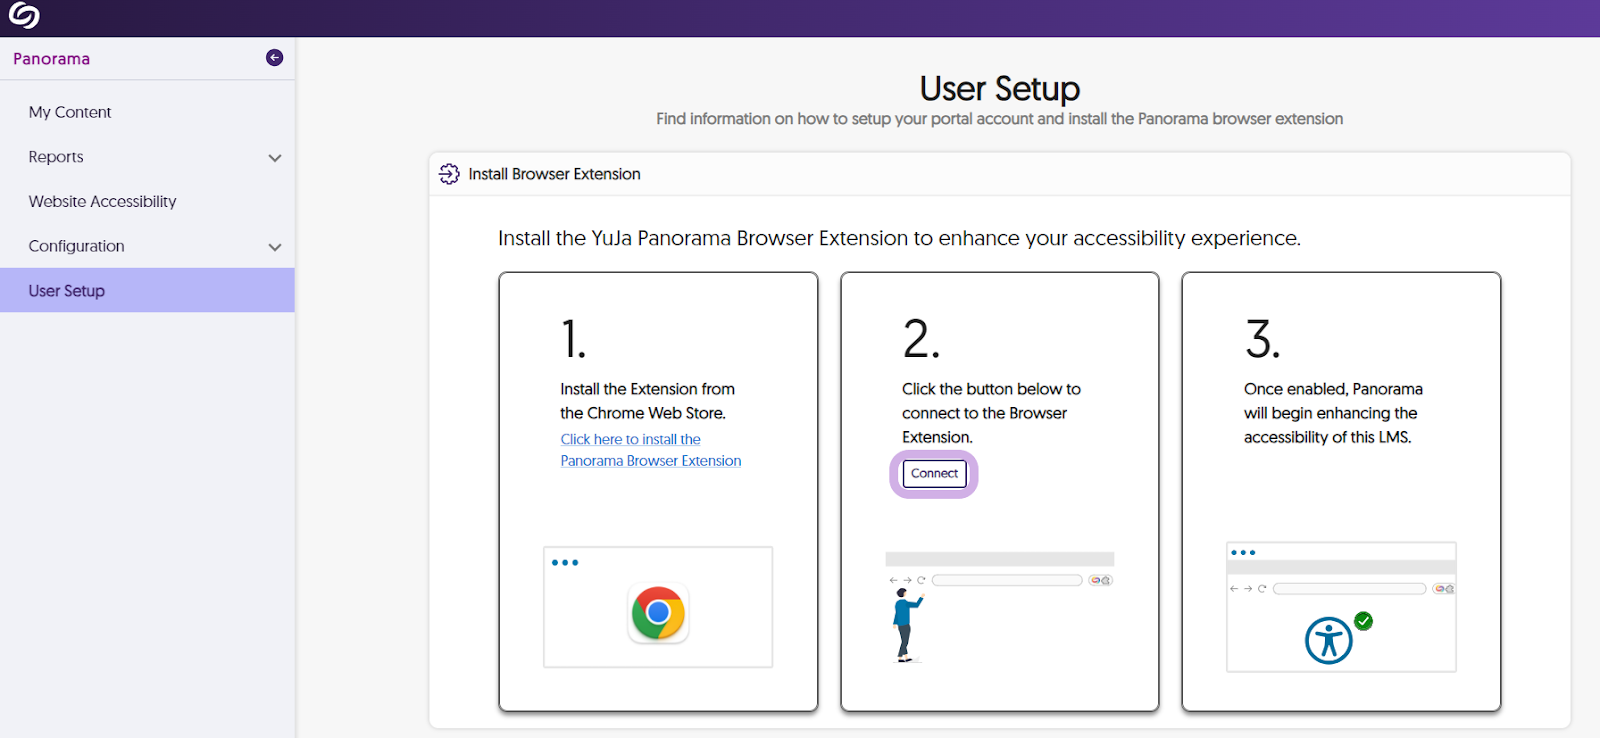Select User Setup in the sidebar
The image size is (1600, 738).
click(x=67, y=291)
